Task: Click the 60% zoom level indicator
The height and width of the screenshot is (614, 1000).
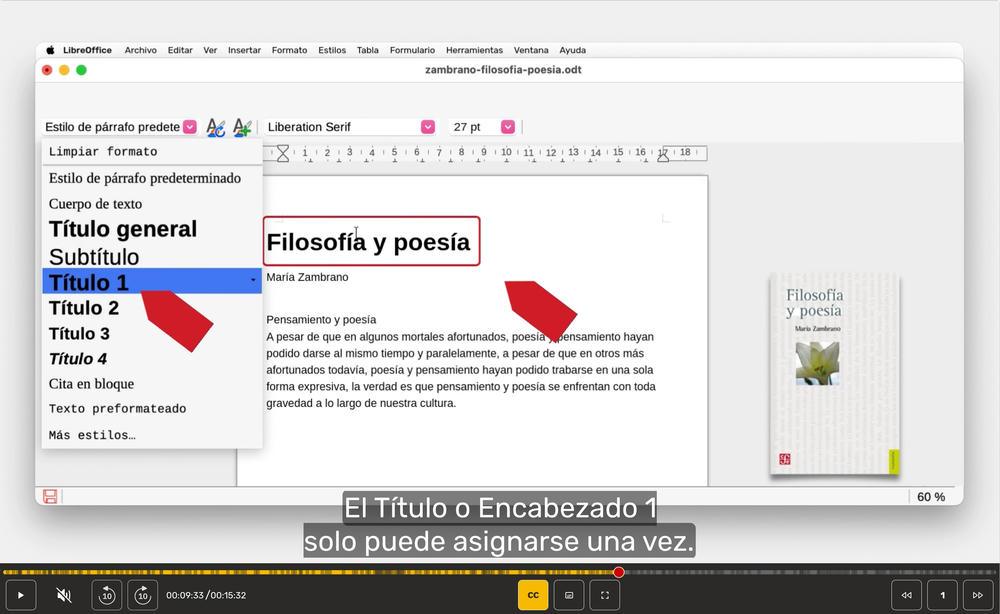Action: click(x=929, y=496)
